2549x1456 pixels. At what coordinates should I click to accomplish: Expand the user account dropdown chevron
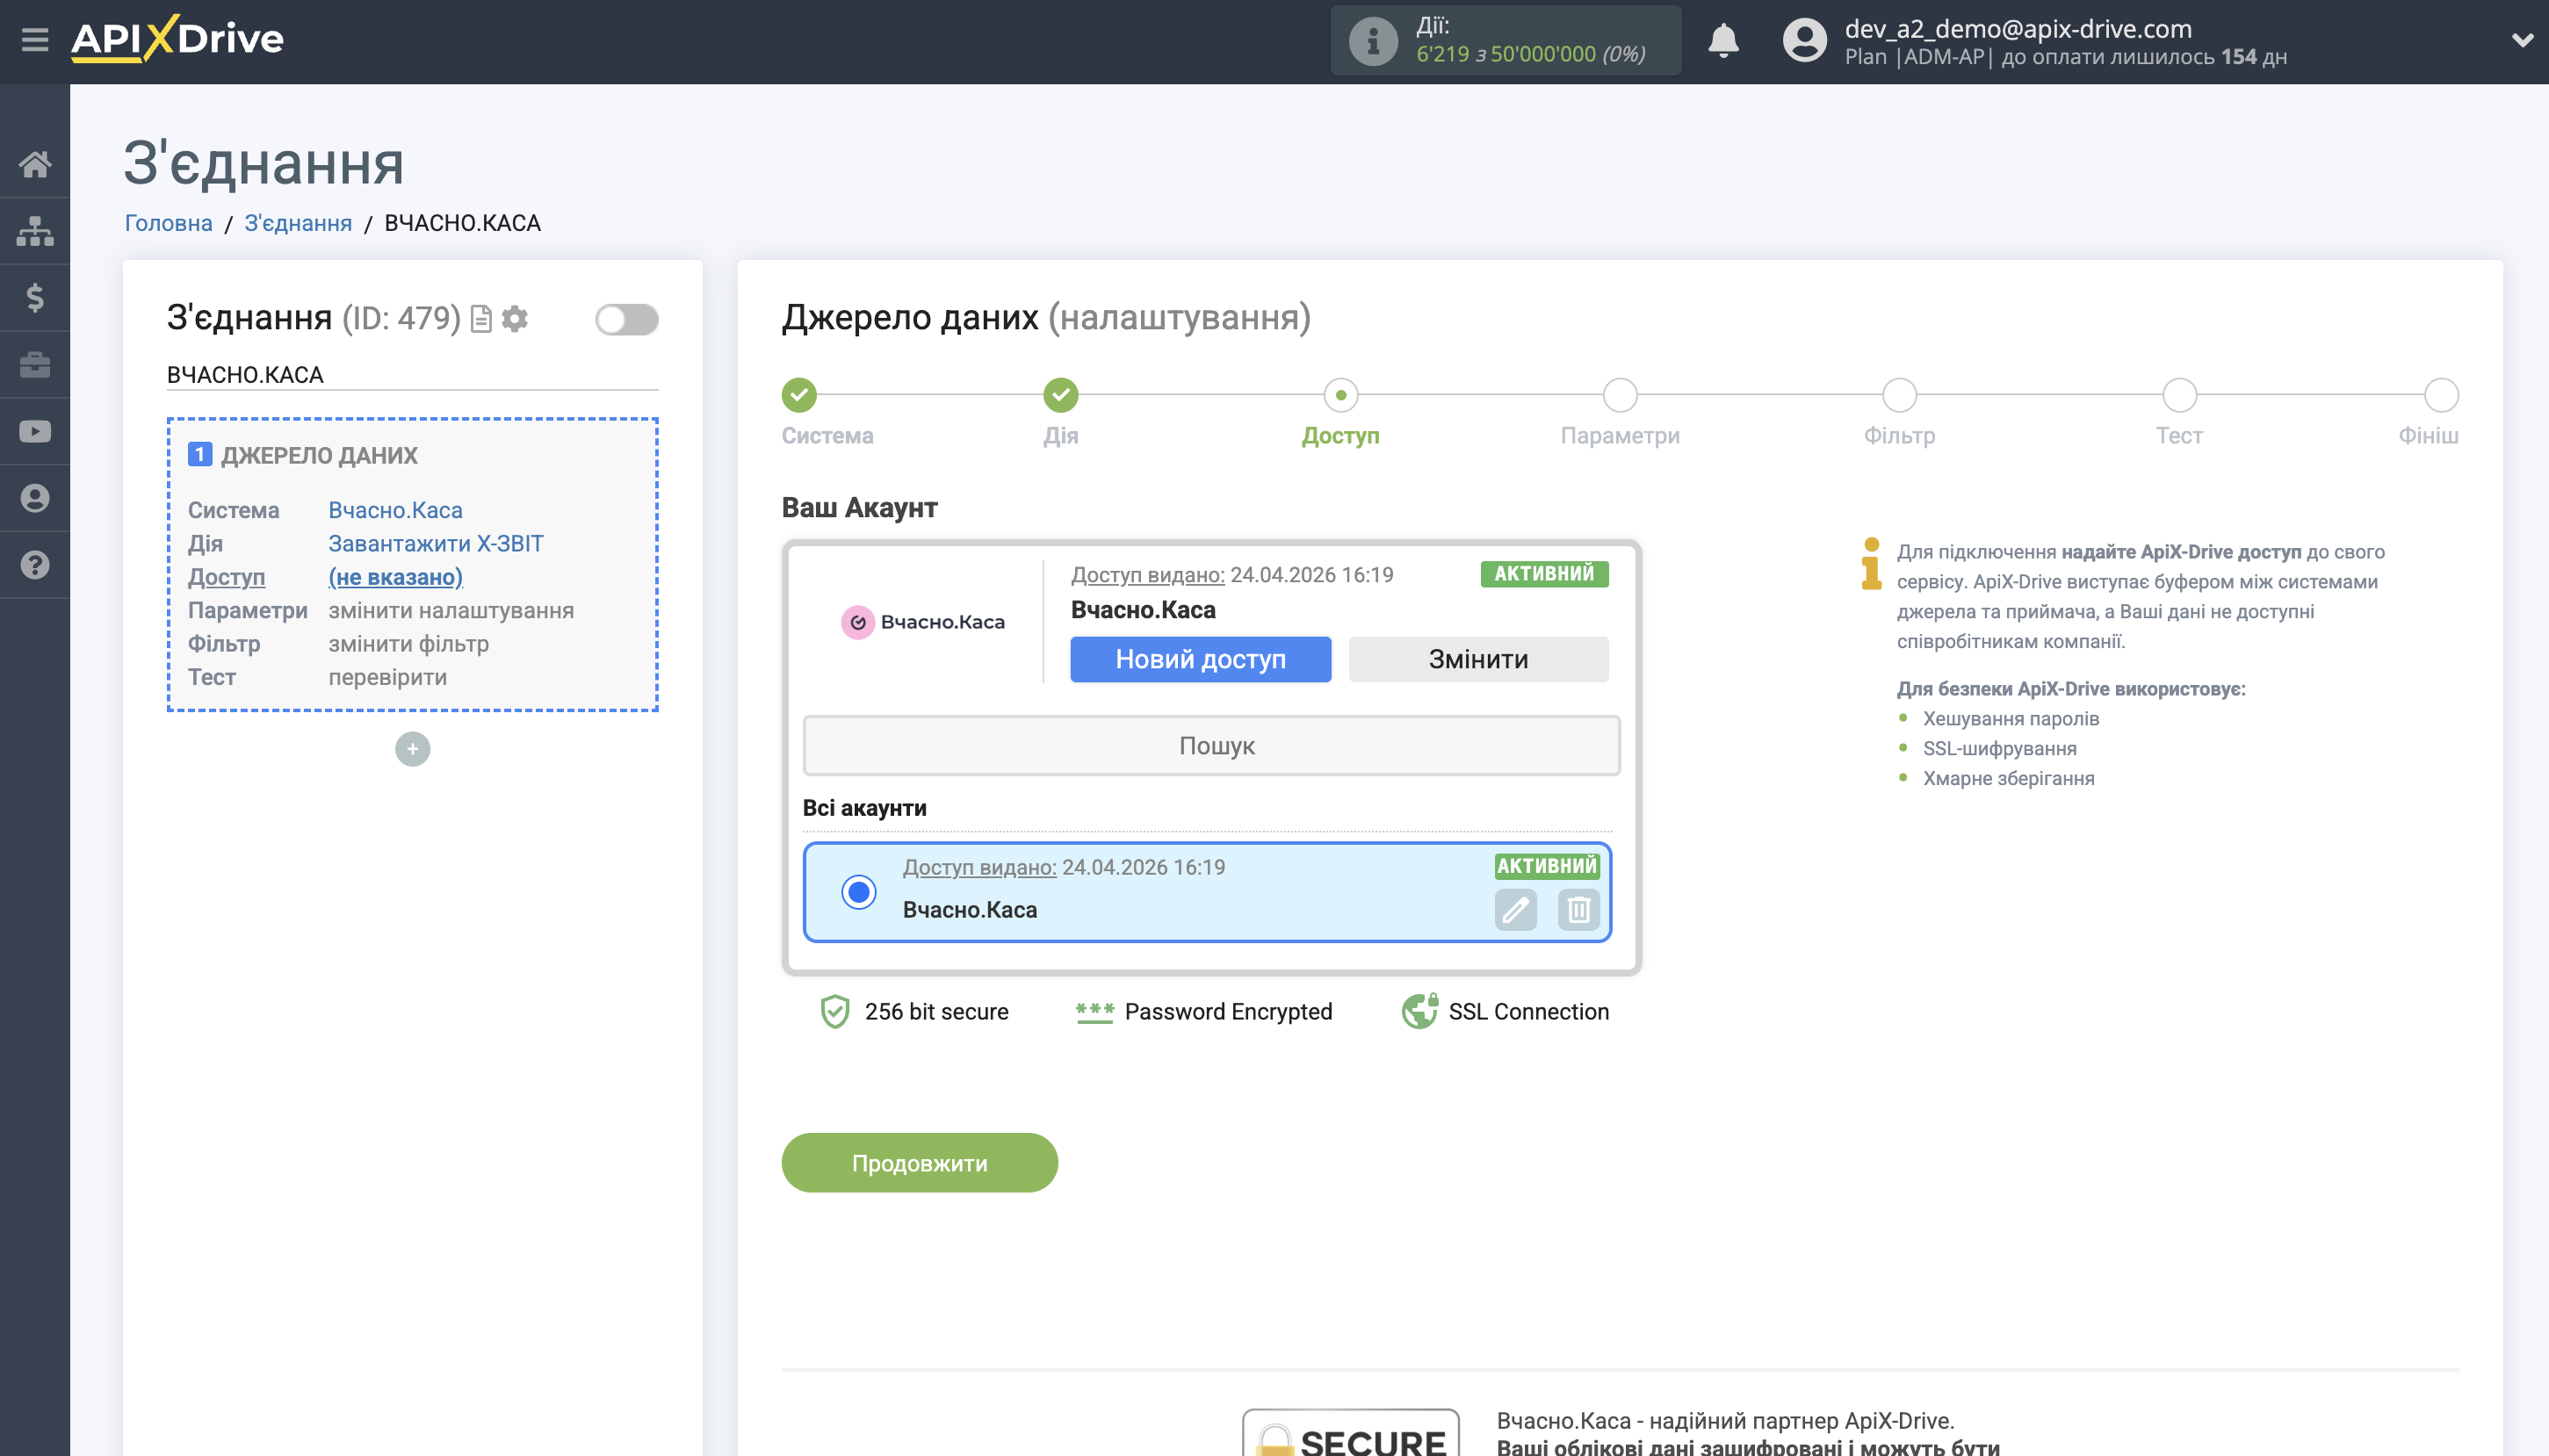tap(2521, 41)
